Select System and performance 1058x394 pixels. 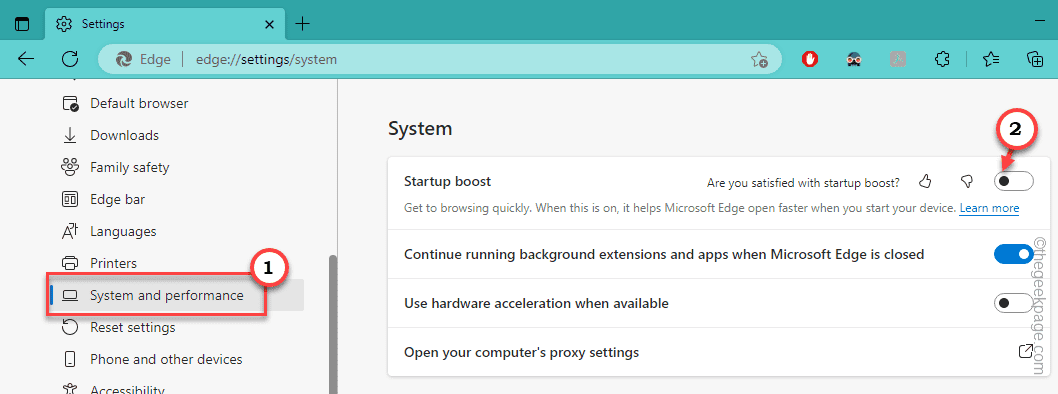pos(176,296)
